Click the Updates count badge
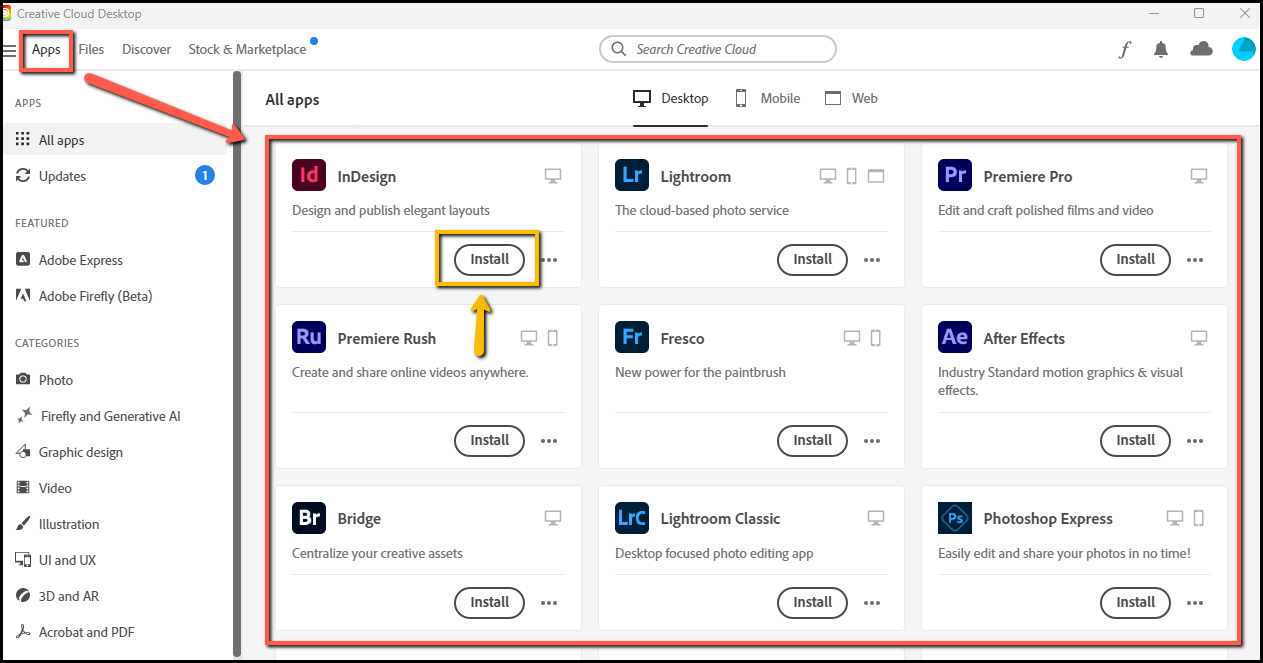Screen dimensions: 1263x663 pyautogui.click(x=204, y=176)
